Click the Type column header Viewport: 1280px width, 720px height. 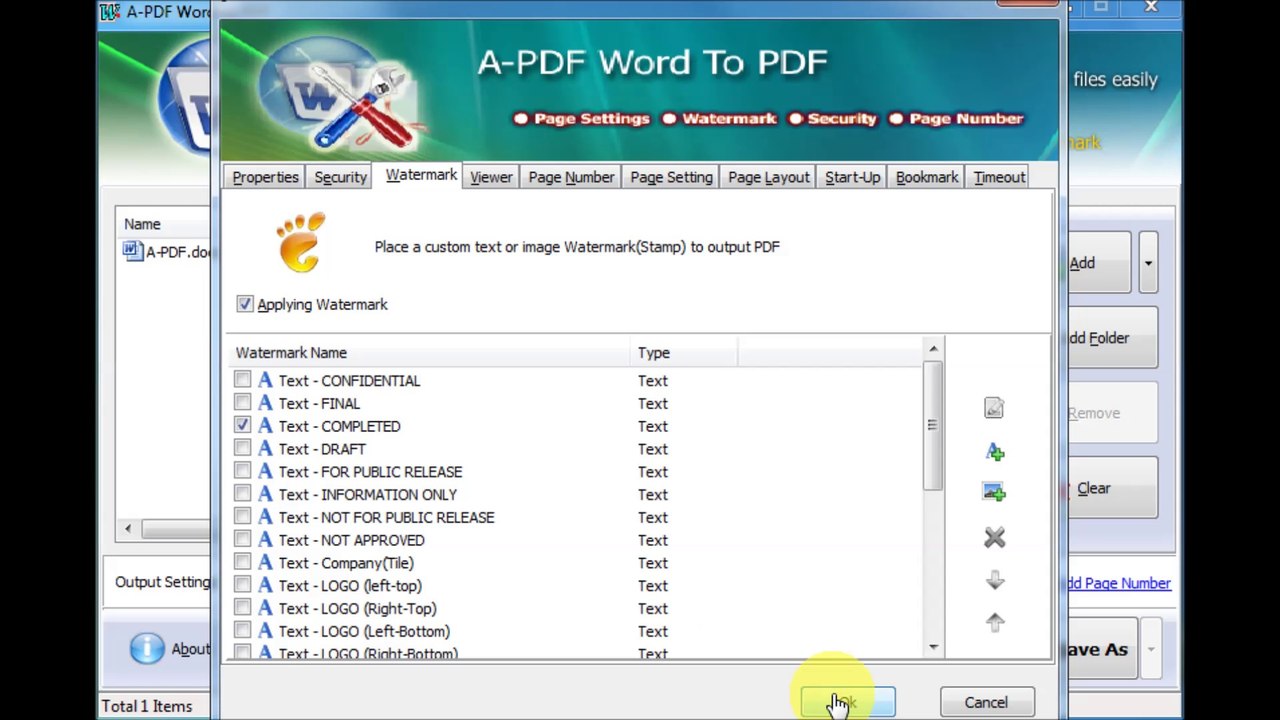tap(686, 352)
